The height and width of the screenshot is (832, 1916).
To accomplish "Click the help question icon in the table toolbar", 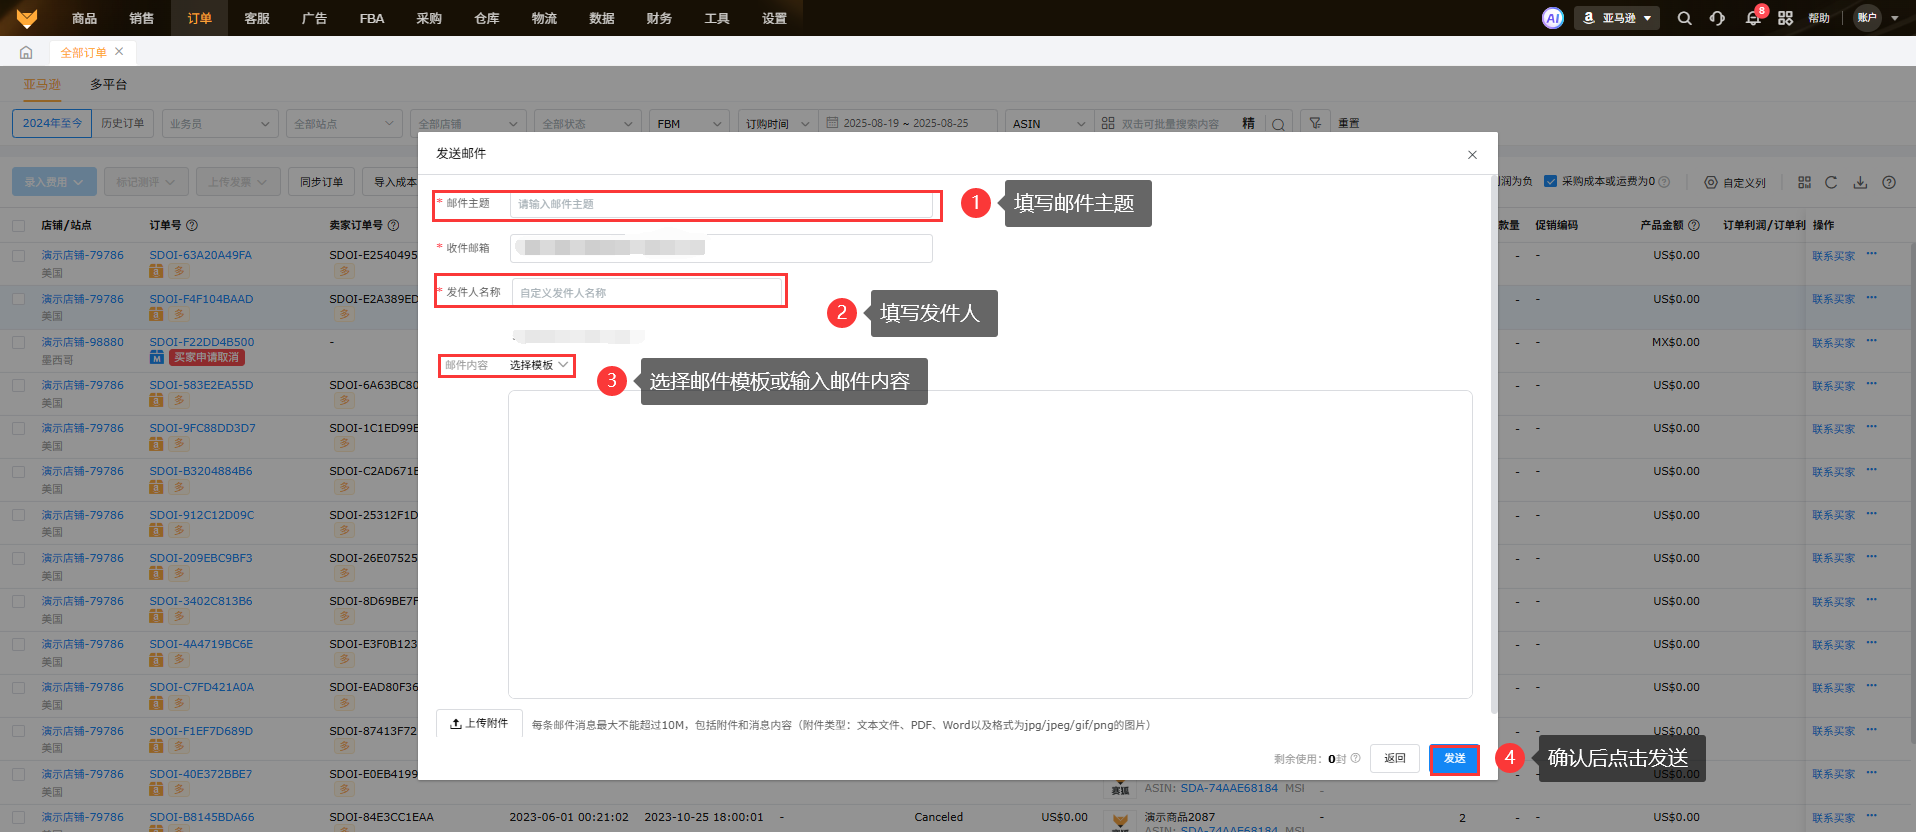I will [x=1889, y=182].
